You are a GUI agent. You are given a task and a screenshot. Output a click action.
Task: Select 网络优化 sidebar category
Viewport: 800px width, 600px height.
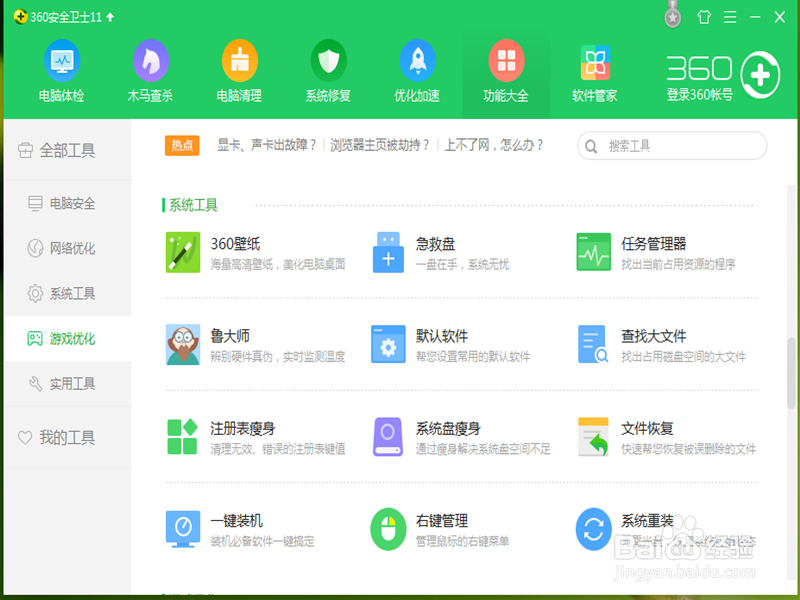pyautogui.click(x=67, y=248)
